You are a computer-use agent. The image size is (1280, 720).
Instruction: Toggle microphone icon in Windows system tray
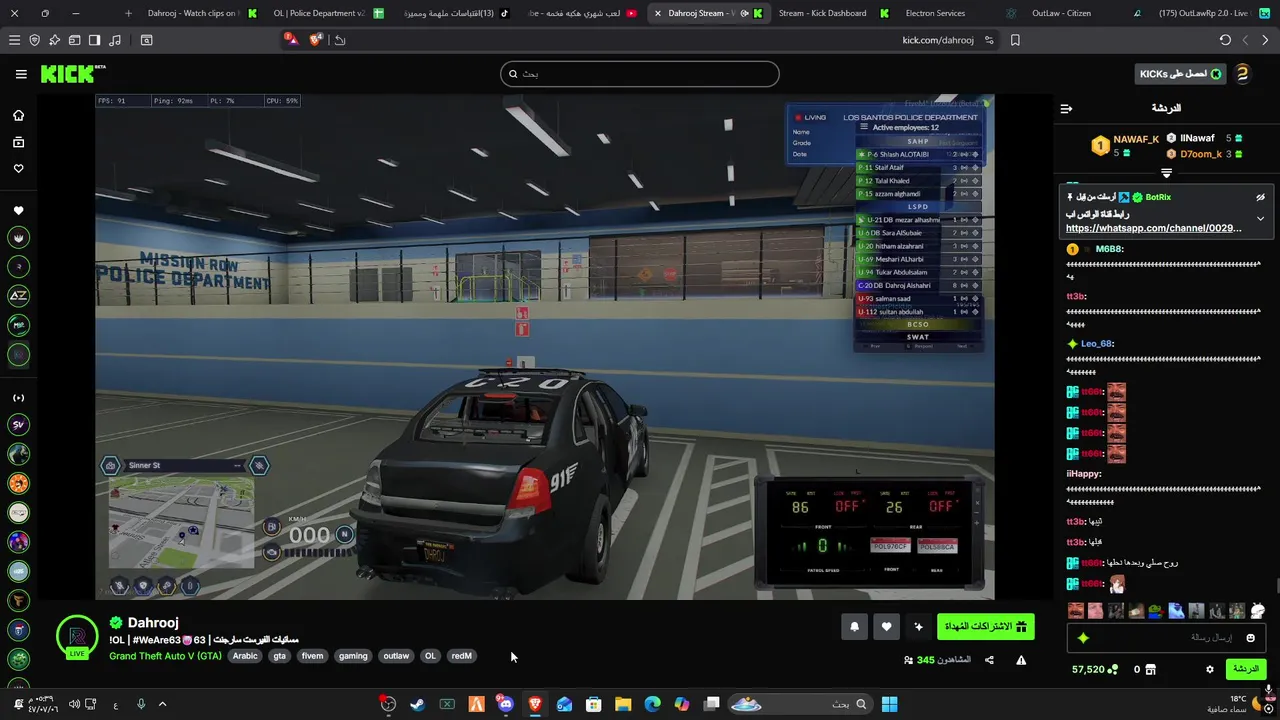(x=140, y=704)
